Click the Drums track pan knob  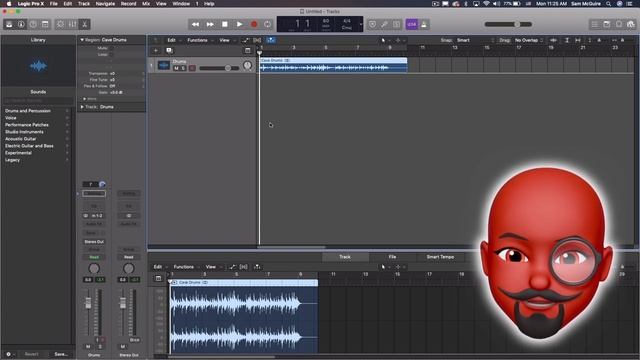tap(247, 65)
